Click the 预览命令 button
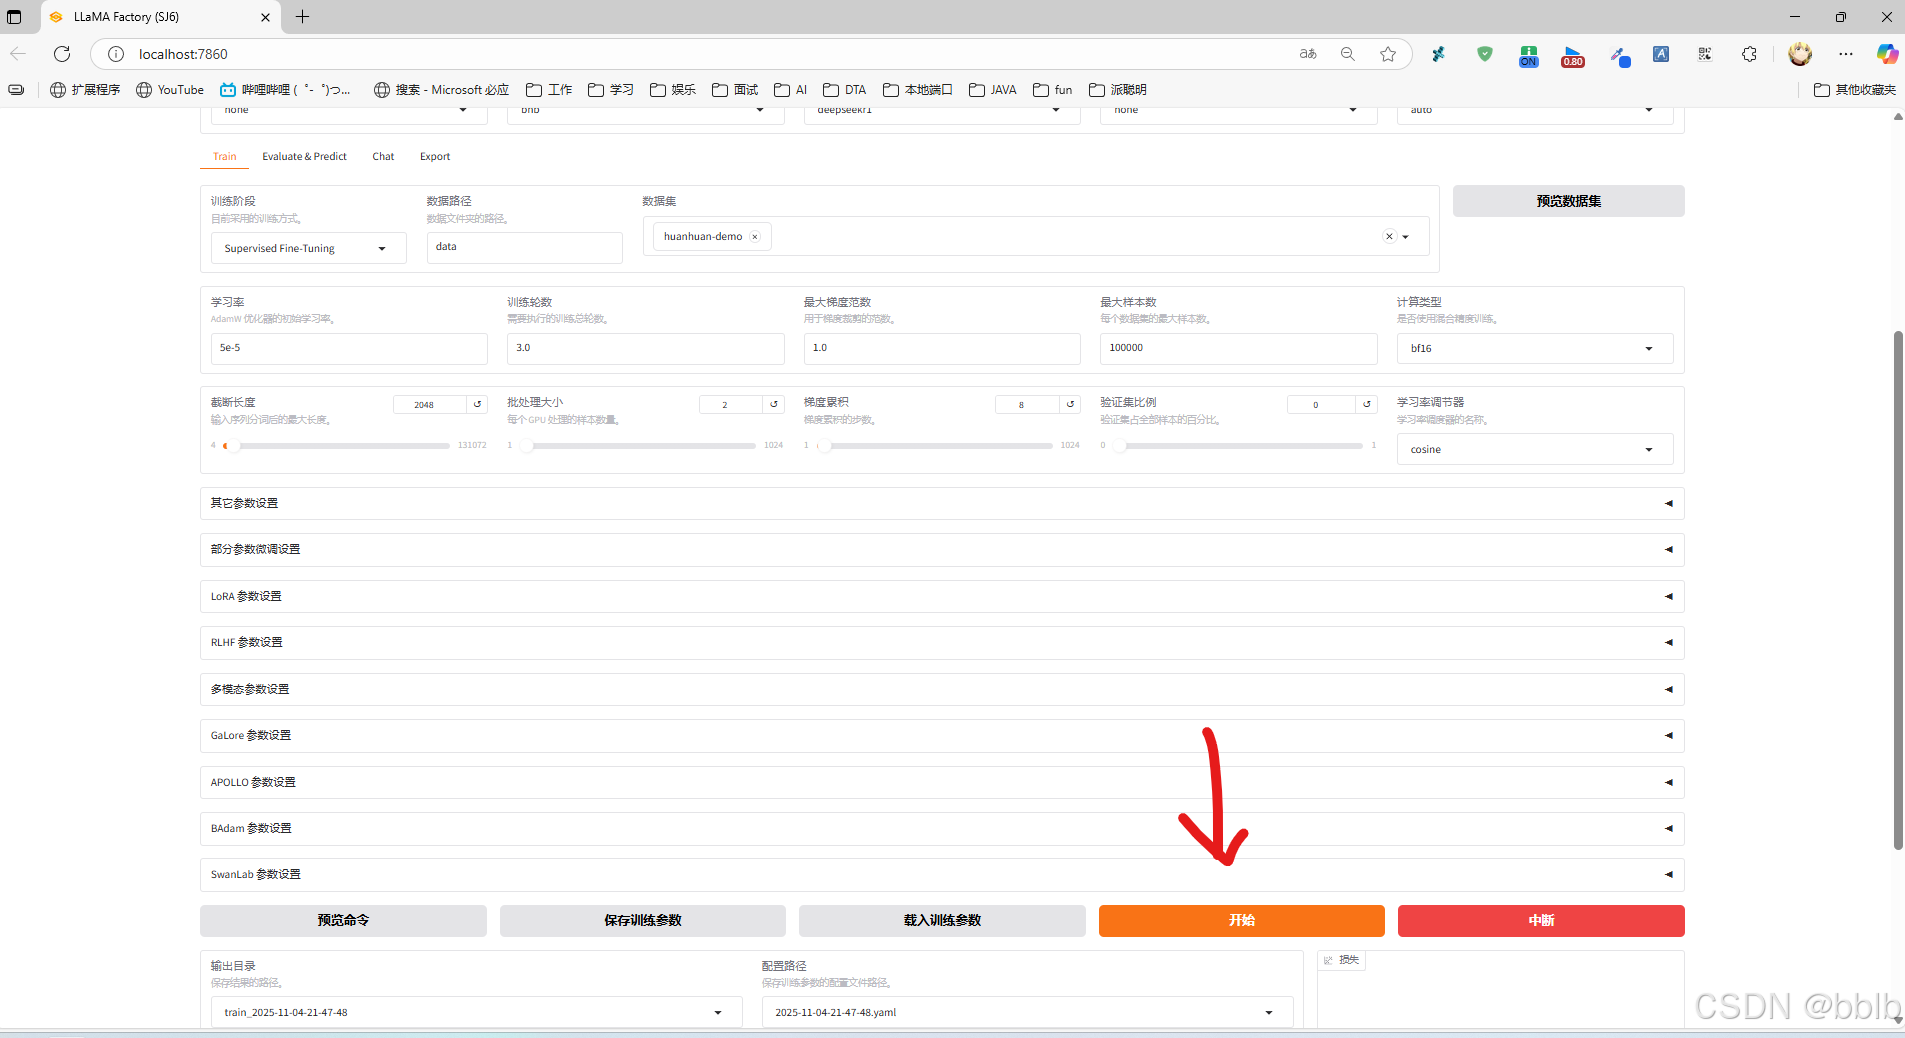The image size is (1905, 1038). click(x=343, y=920)
